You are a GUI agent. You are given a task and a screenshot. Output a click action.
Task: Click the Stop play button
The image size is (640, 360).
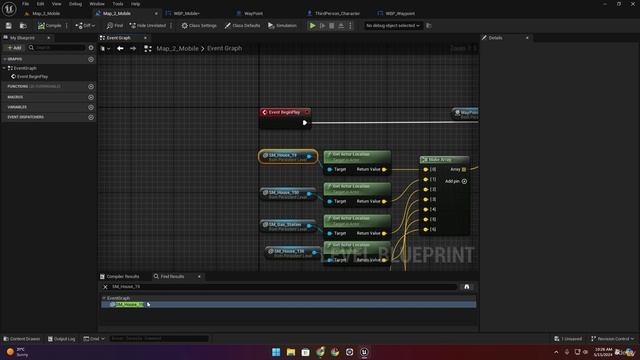[x=331, y=26]
